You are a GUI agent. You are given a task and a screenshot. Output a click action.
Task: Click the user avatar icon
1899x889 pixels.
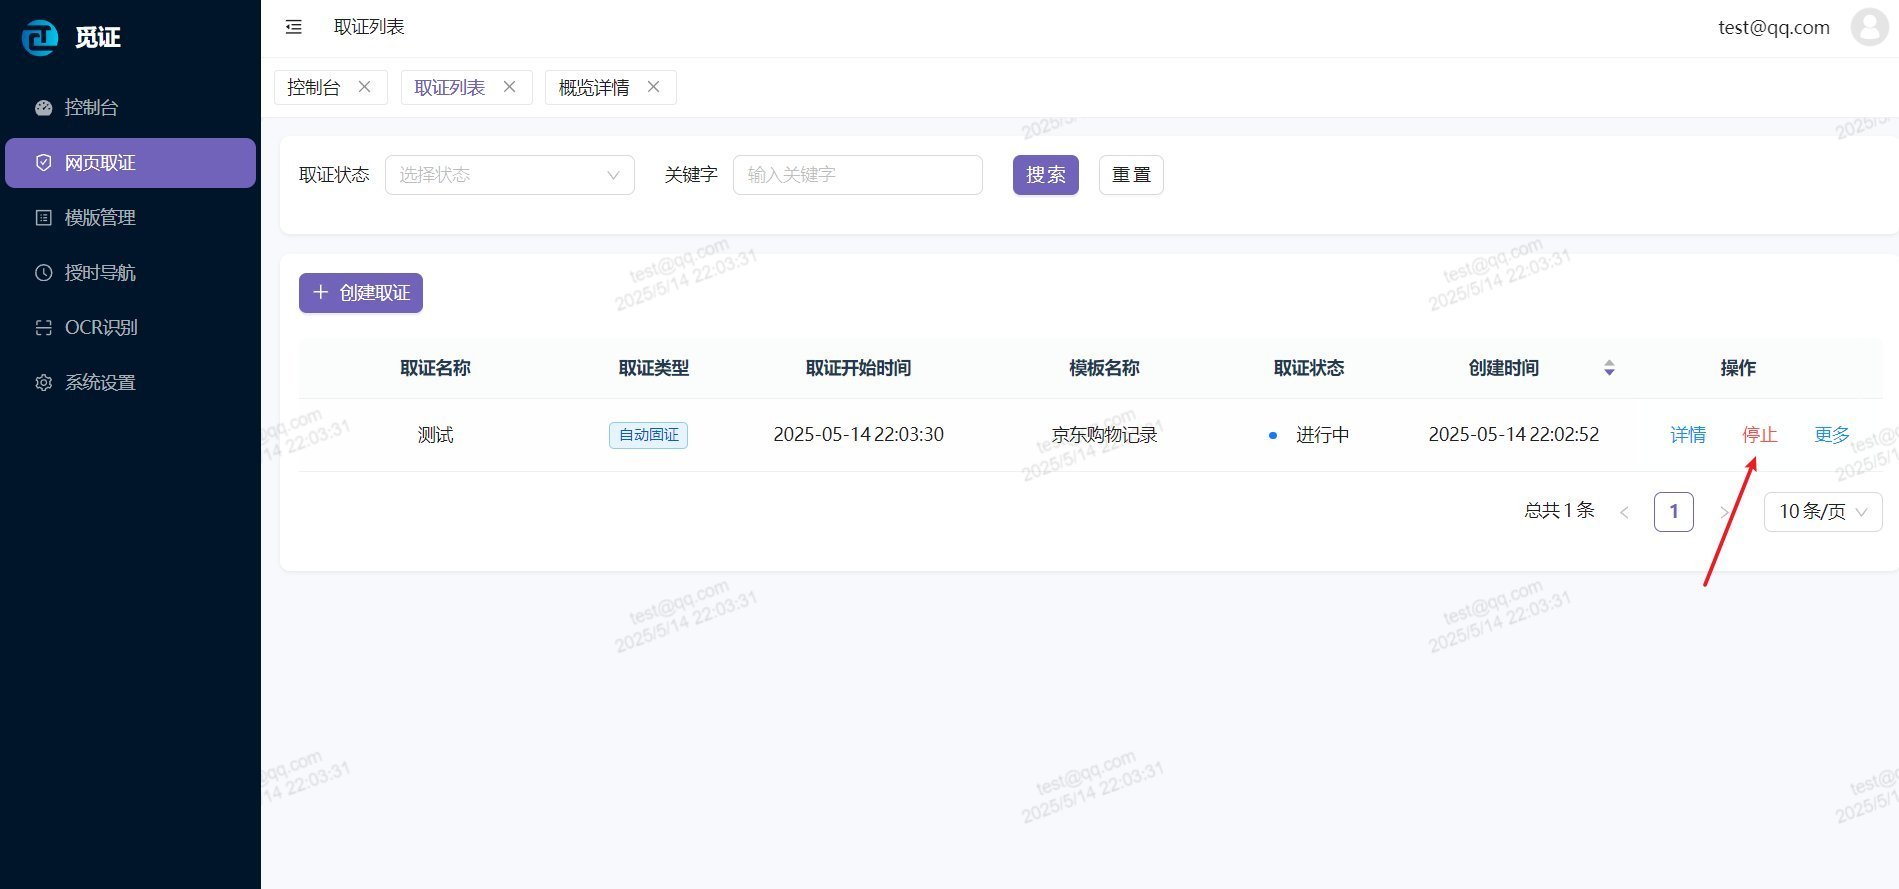[1868, 27]
